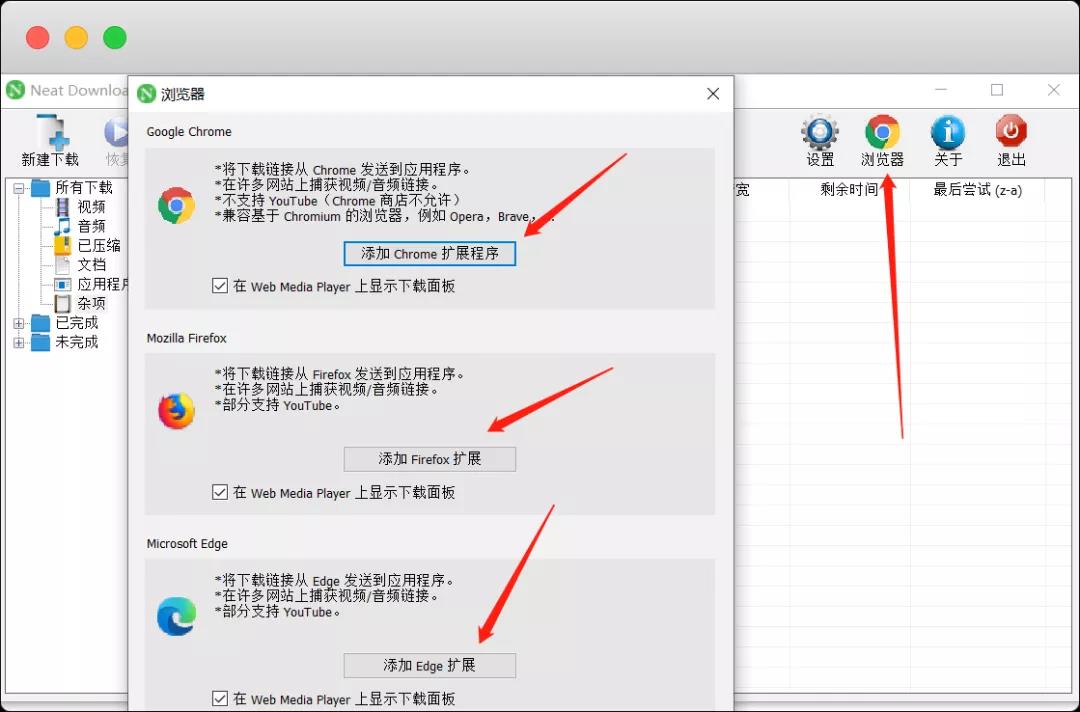Viewport: 1080px width, 712px height.
Task: Click the green macOS fullscreen button
Action: (114, 37)
